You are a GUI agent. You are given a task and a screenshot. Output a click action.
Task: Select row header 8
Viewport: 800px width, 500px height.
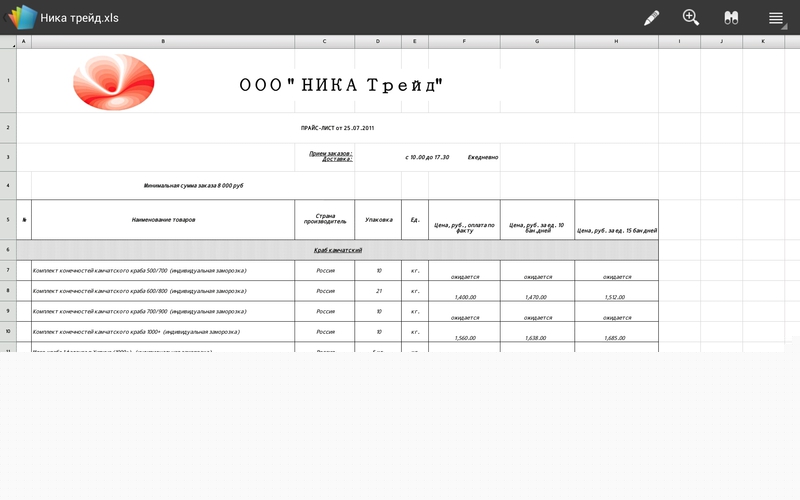8,291
